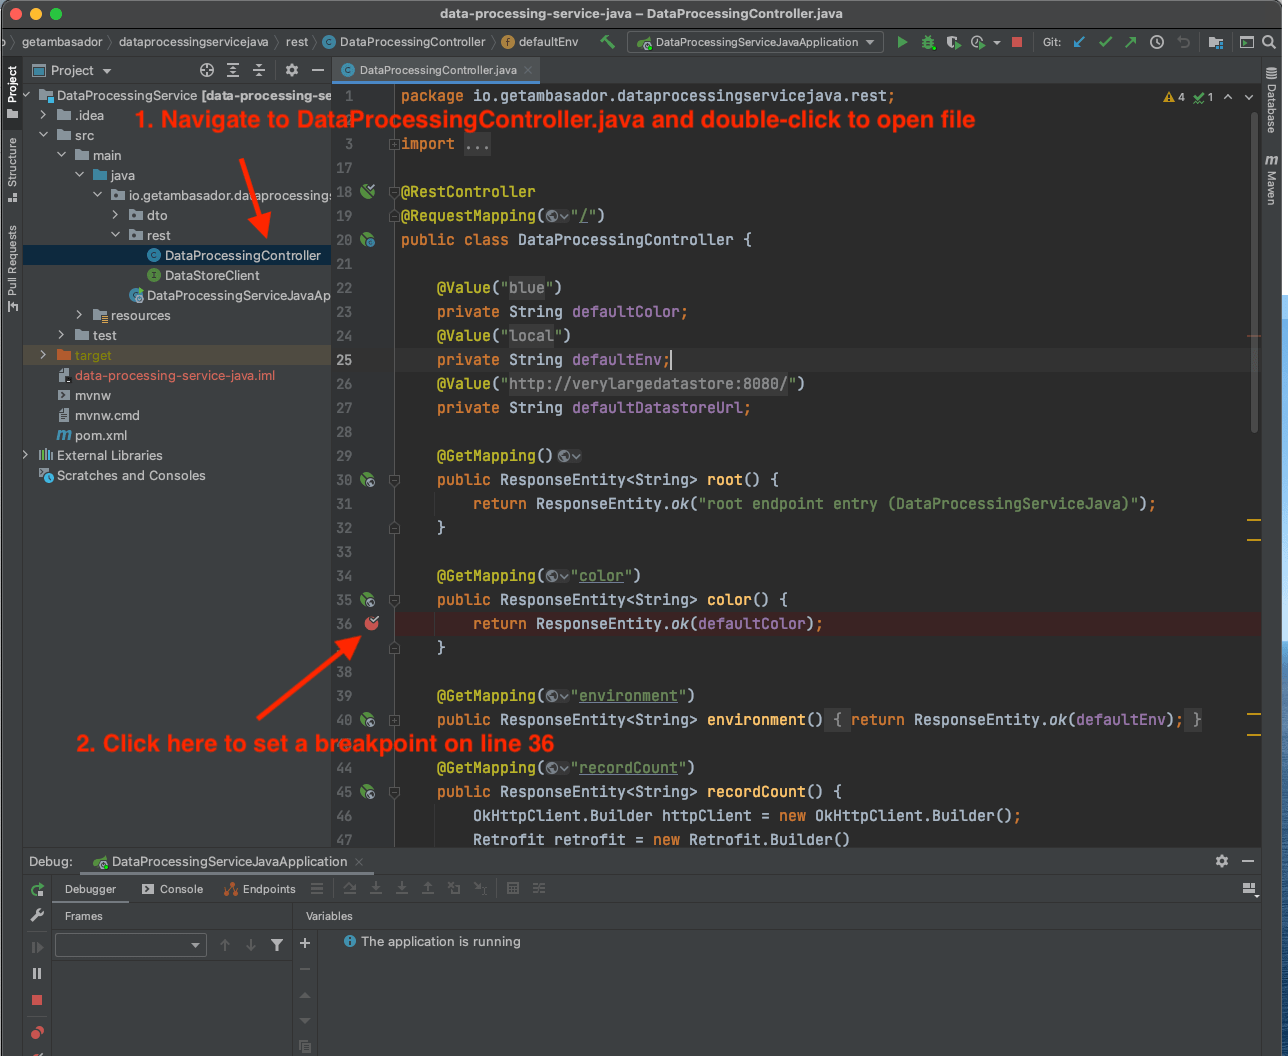Viewport: 1288px width, 1056px height.
Task: Expand the test folder
Action: coord(61,335)
